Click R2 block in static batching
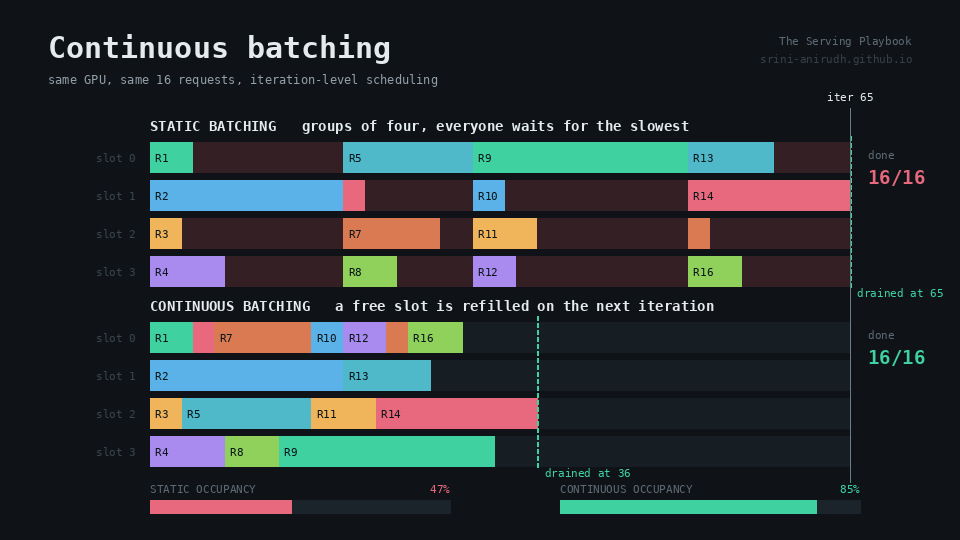 [246, 195]
